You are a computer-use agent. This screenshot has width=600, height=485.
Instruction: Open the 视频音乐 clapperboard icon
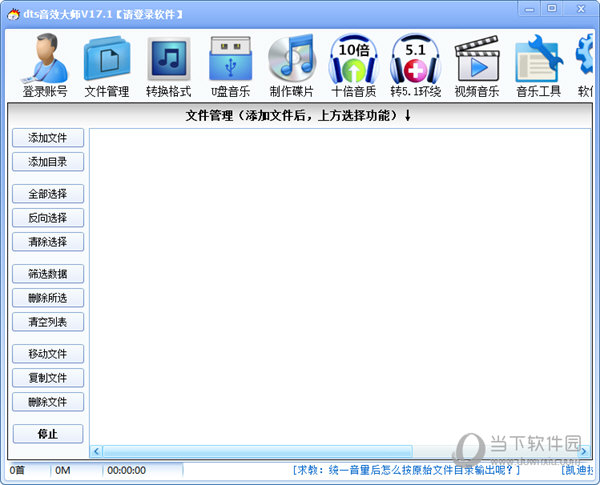477,65
